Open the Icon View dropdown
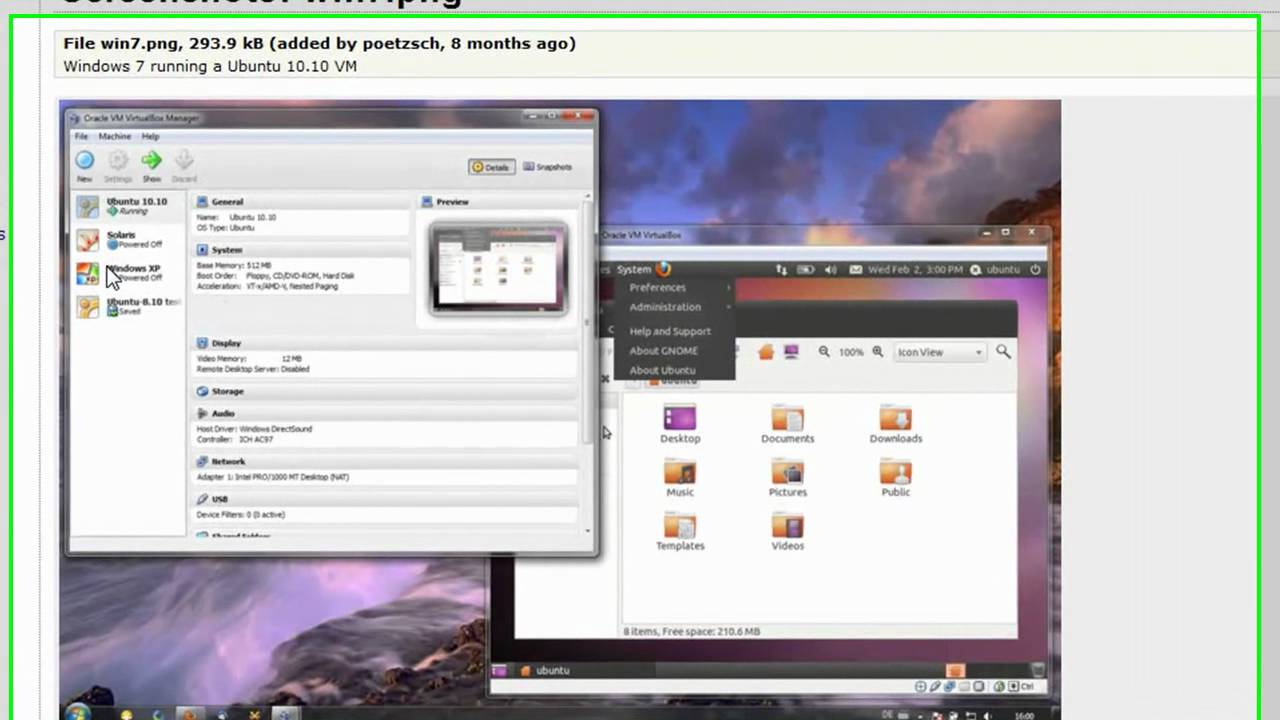 click(939, 352)
